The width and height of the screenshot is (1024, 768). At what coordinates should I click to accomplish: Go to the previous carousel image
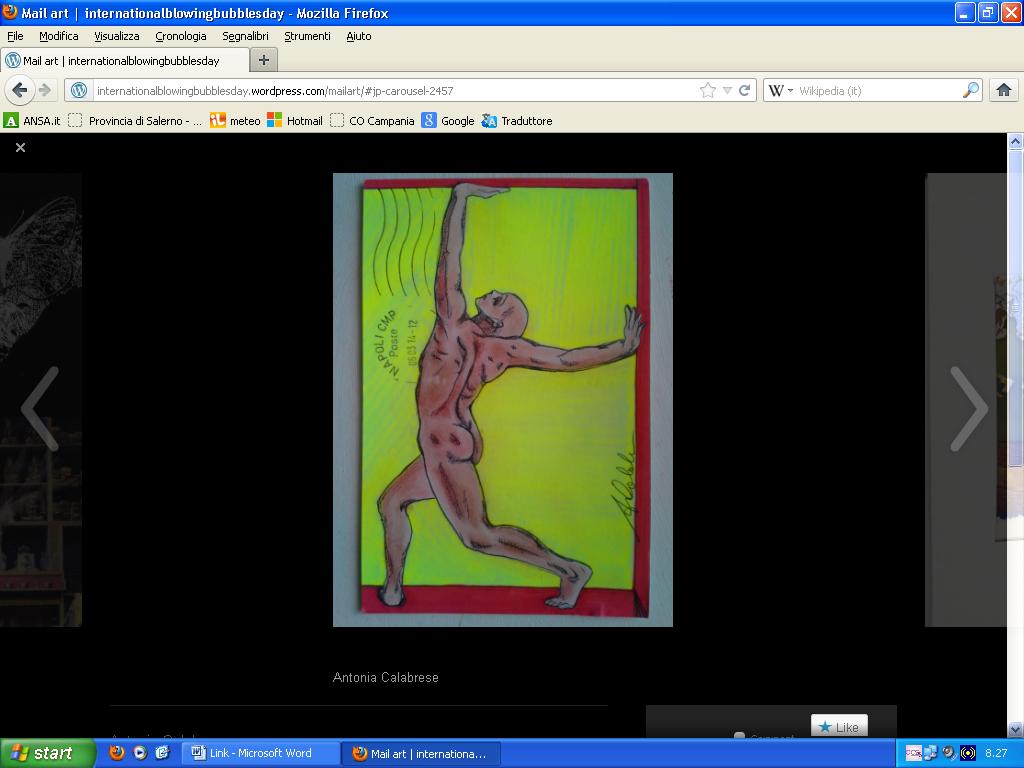pos(40,408)
